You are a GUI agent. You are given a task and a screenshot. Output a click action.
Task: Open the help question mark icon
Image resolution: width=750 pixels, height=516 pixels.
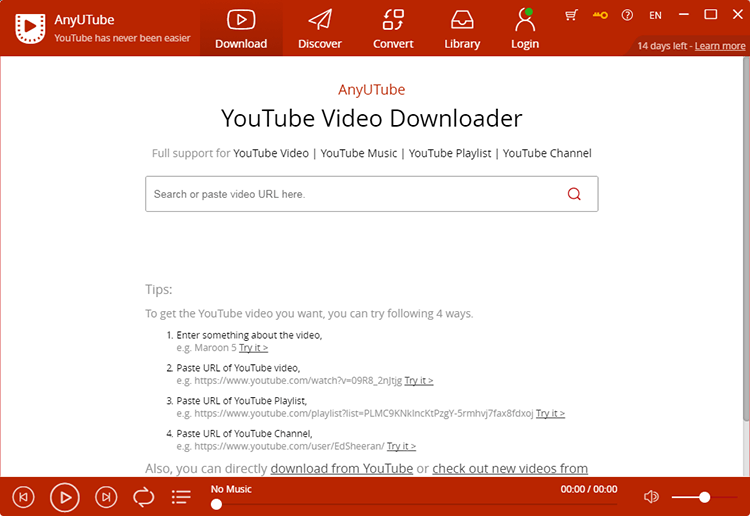(x=627, y=15)
